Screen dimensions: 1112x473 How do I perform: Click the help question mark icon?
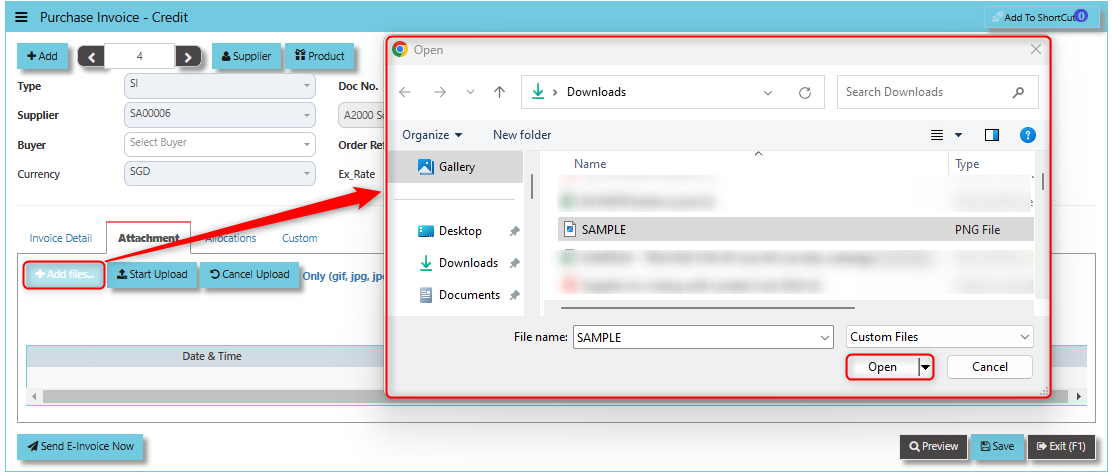click(x=1027, y=135)
